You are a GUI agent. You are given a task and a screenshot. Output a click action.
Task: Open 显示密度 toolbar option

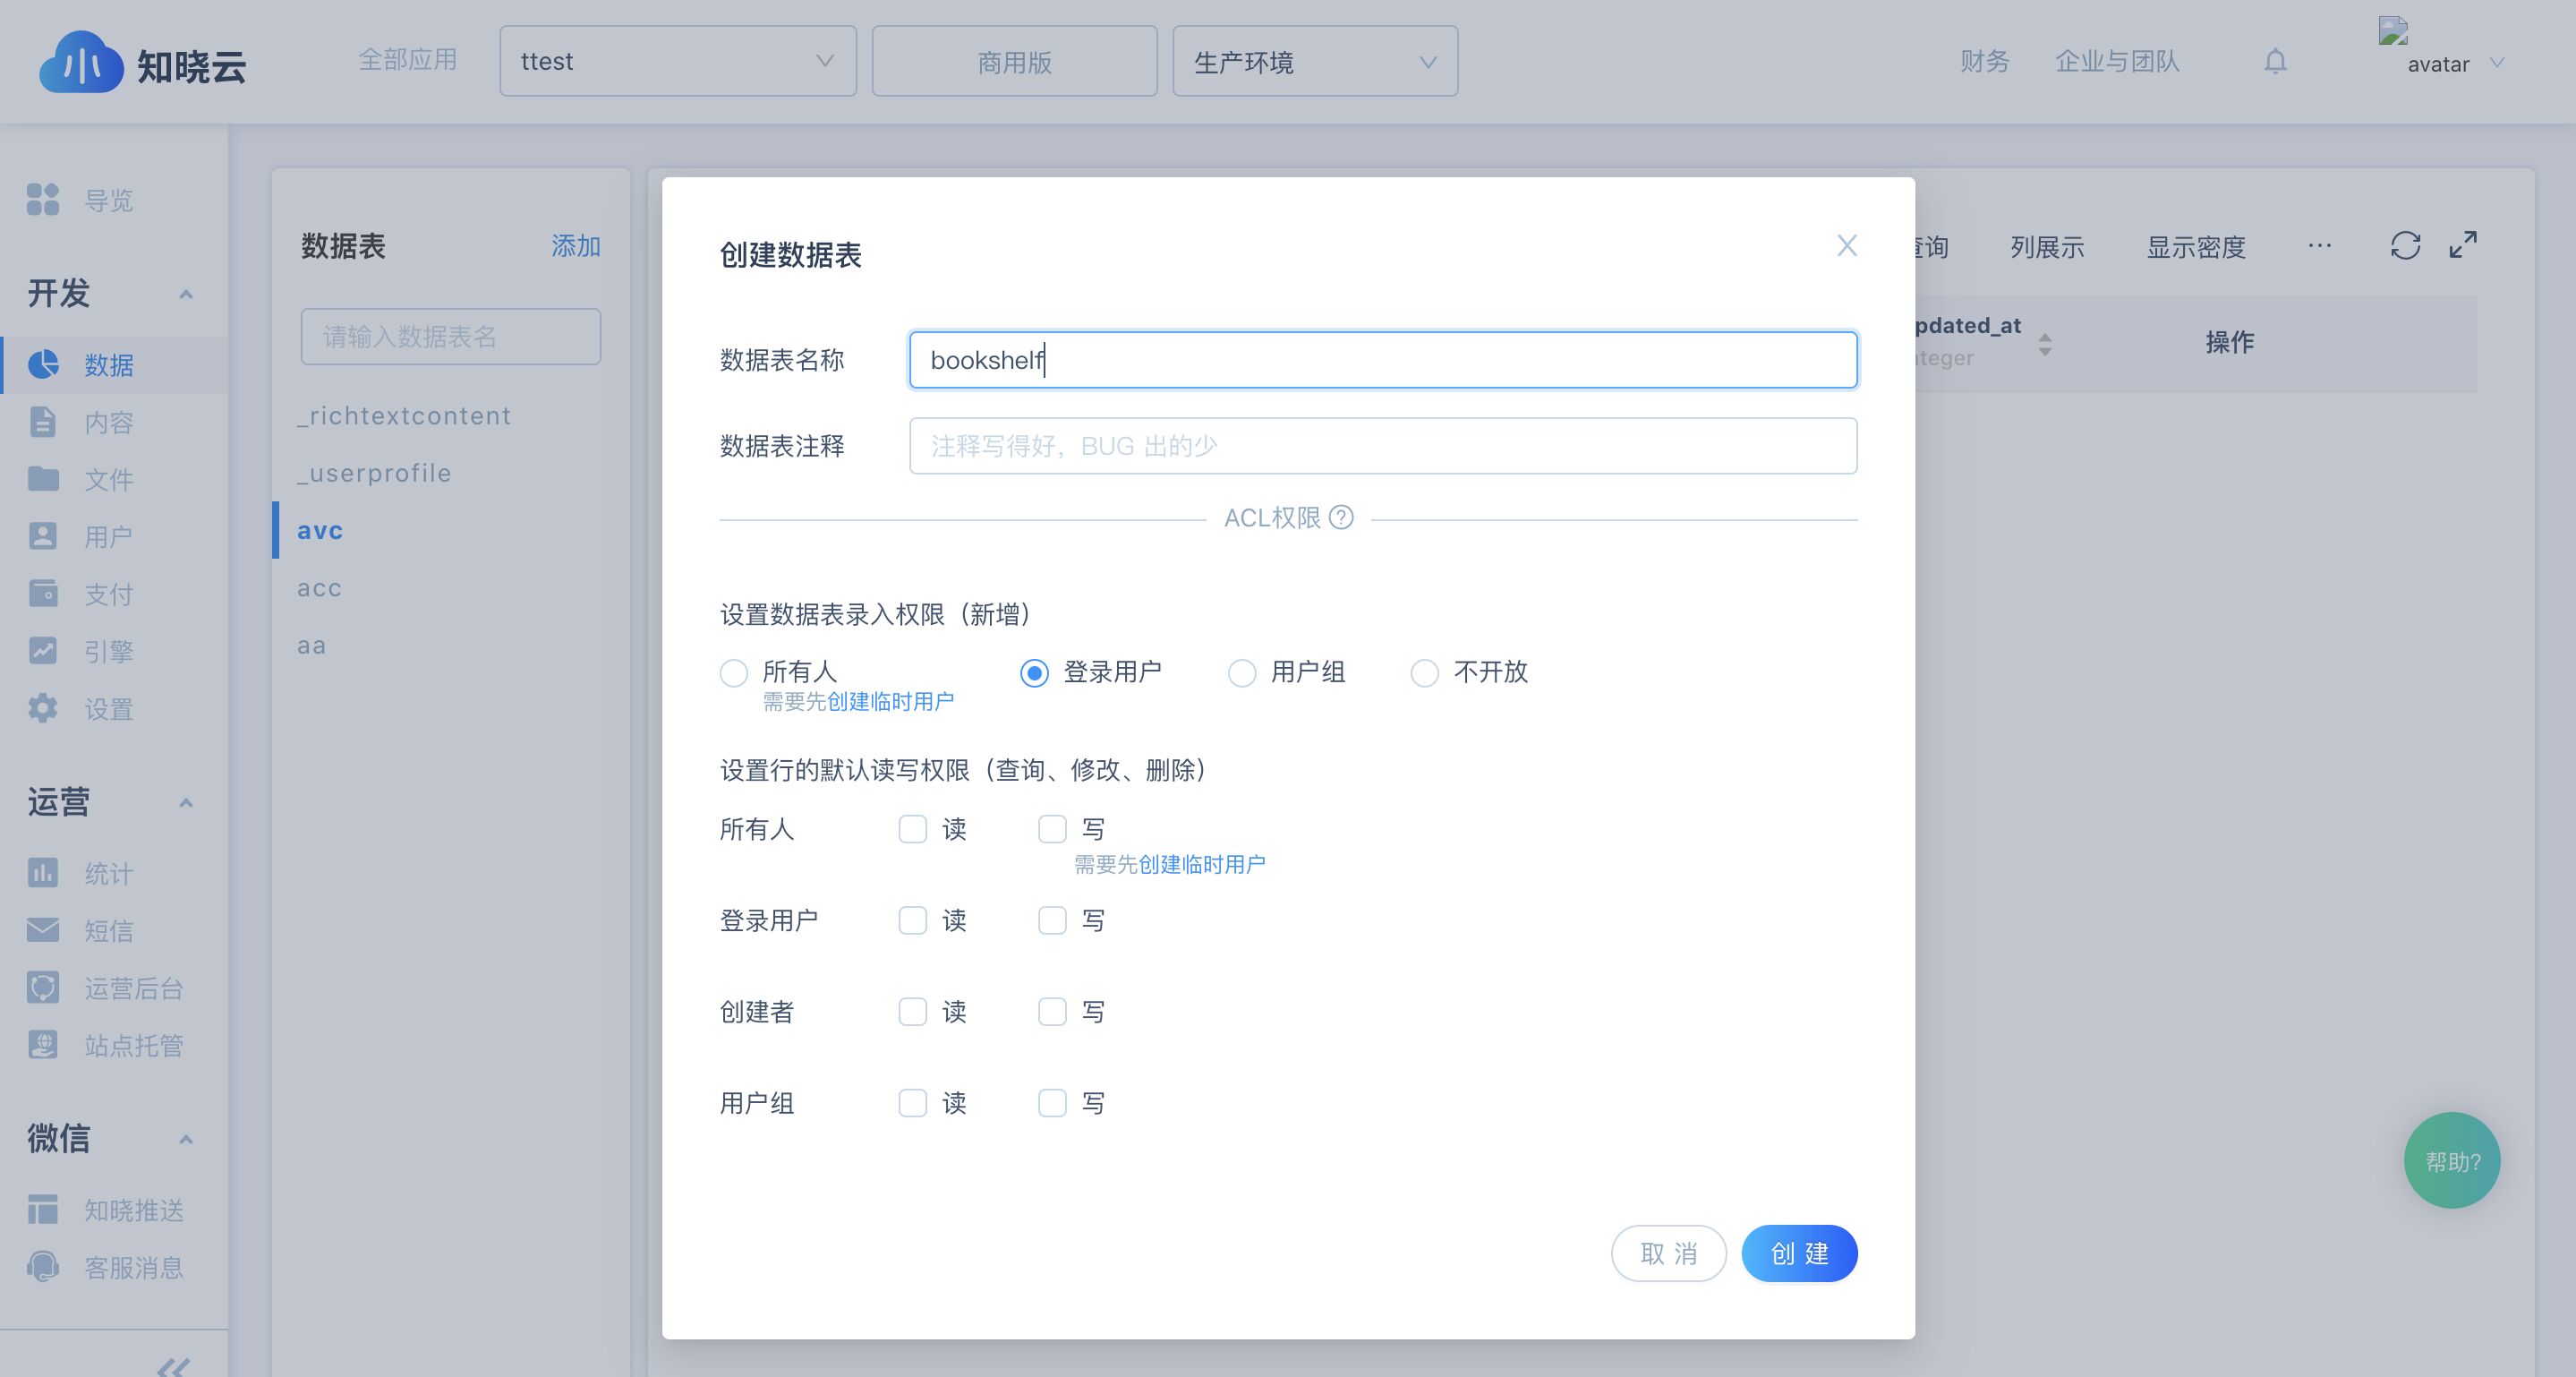pyautogui.click(x=2196, y=247)
